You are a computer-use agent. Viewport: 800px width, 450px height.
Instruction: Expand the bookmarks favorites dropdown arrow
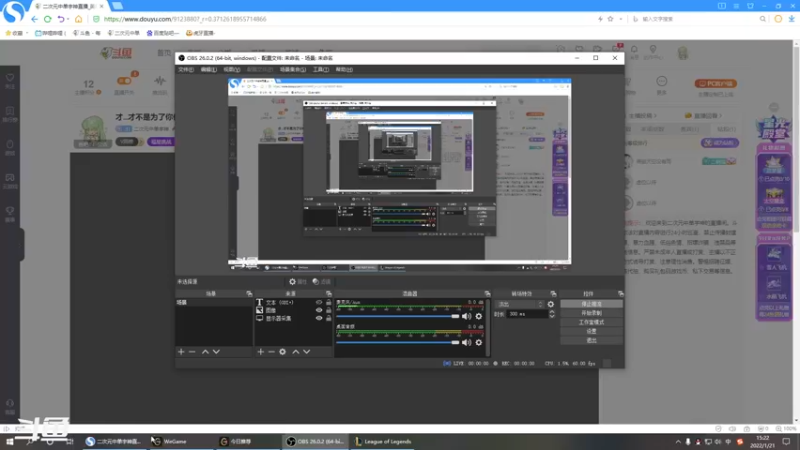(x=27, y=33)
